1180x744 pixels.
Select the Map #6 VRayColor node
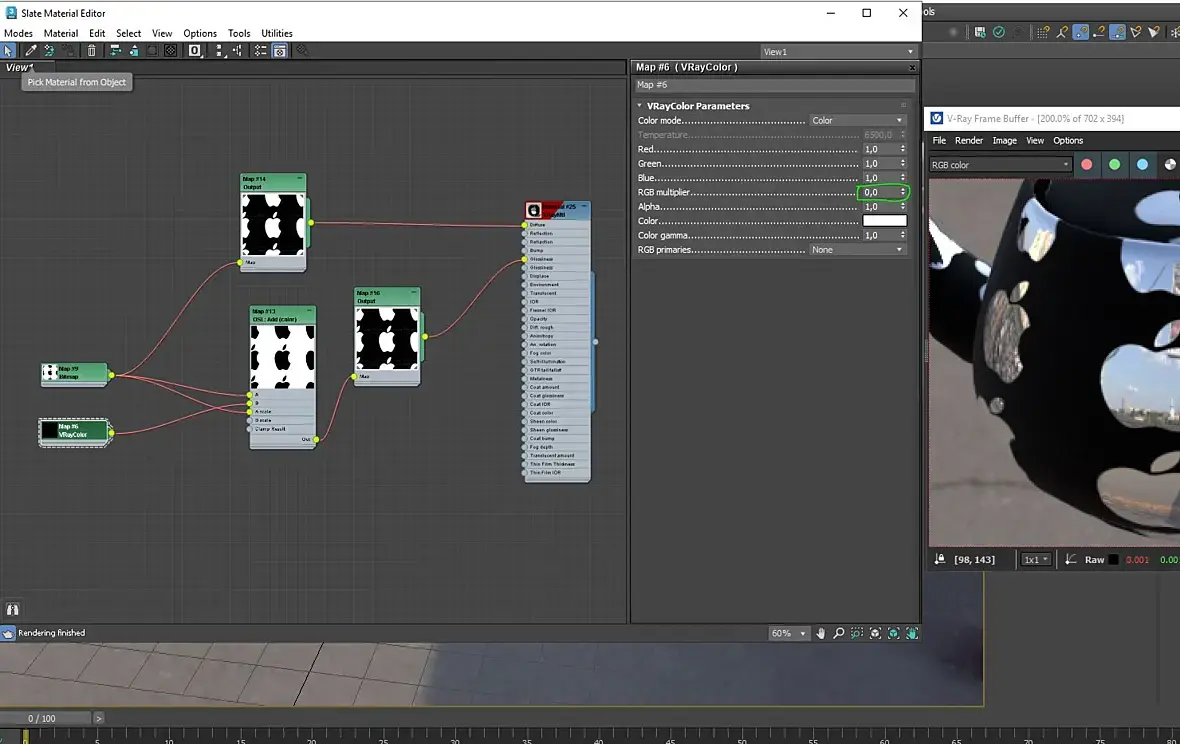[x=73, y=432]
